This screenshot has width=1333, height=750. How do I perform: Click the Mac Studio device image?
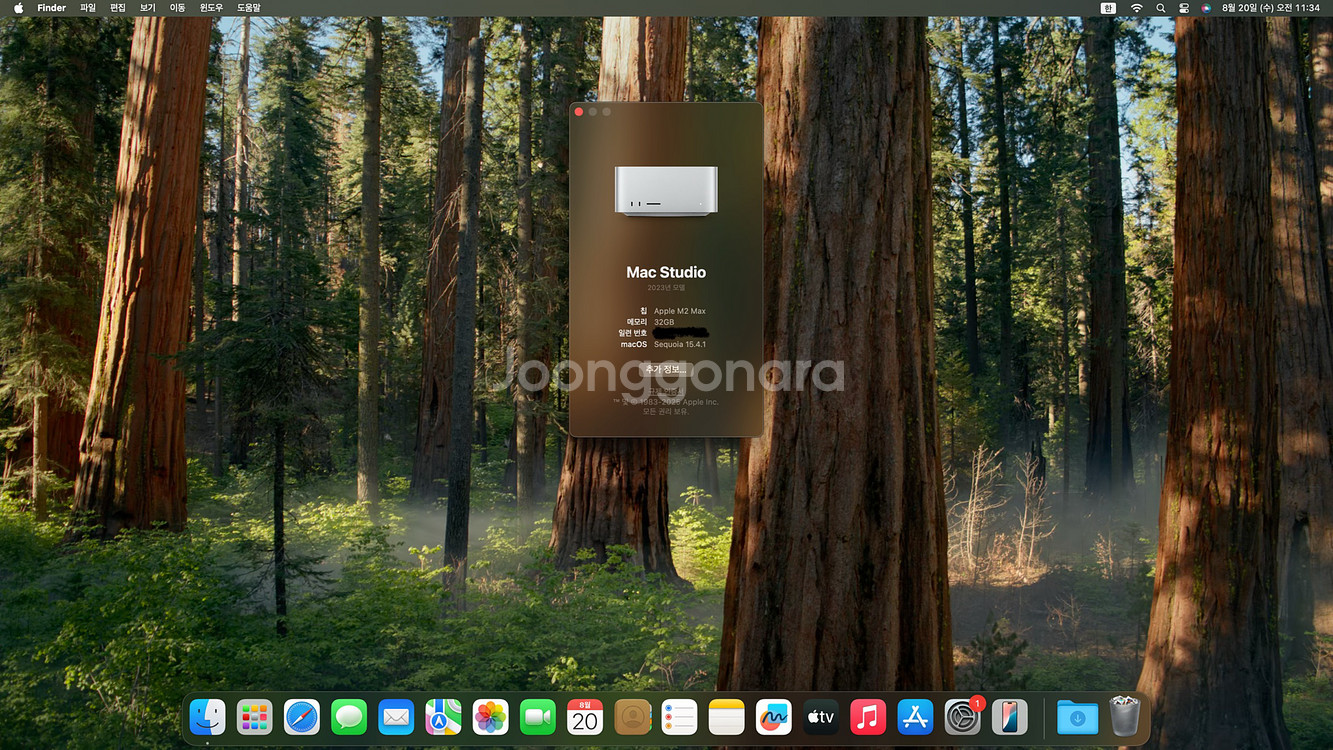pyautogui.click(x=666, y=191)
